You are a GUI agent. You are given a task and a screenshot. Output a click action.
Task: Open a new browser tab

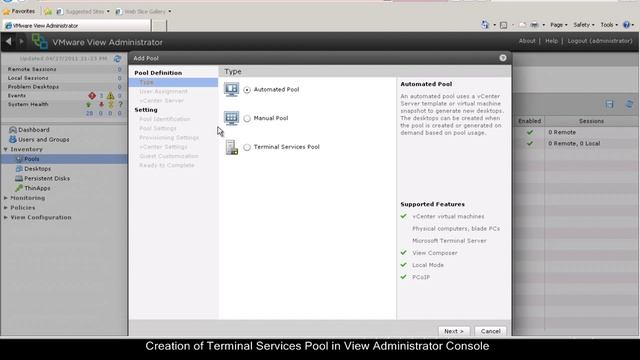[159, 25]
